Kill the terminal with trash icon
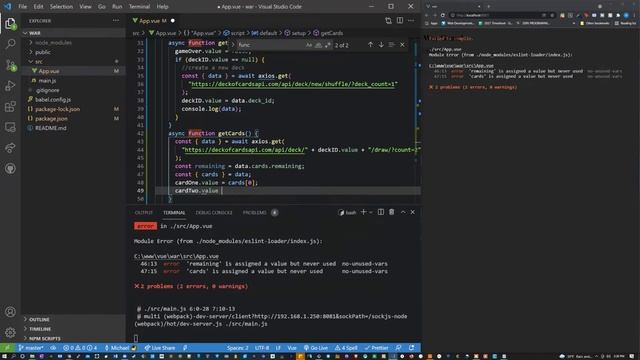640x360 pixels. [x=391, y=212]
